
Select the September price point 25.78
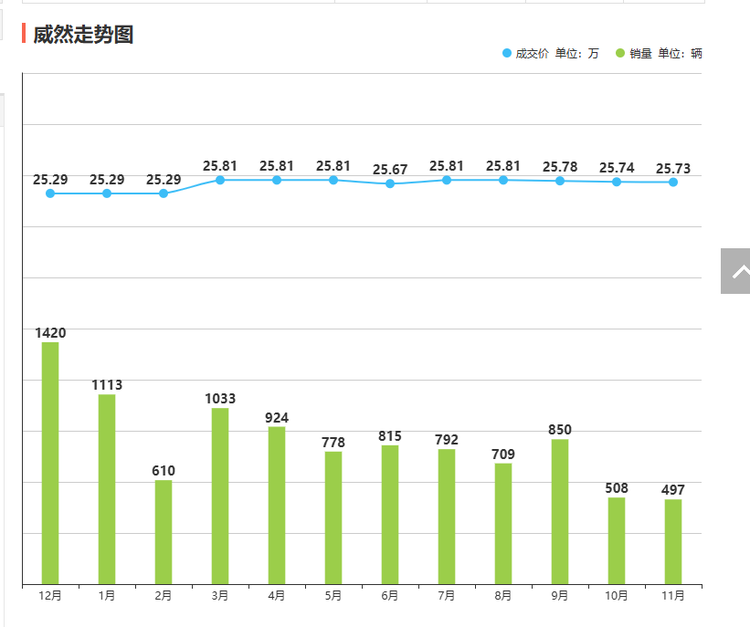pyautogui.click(x=560, y=181)
